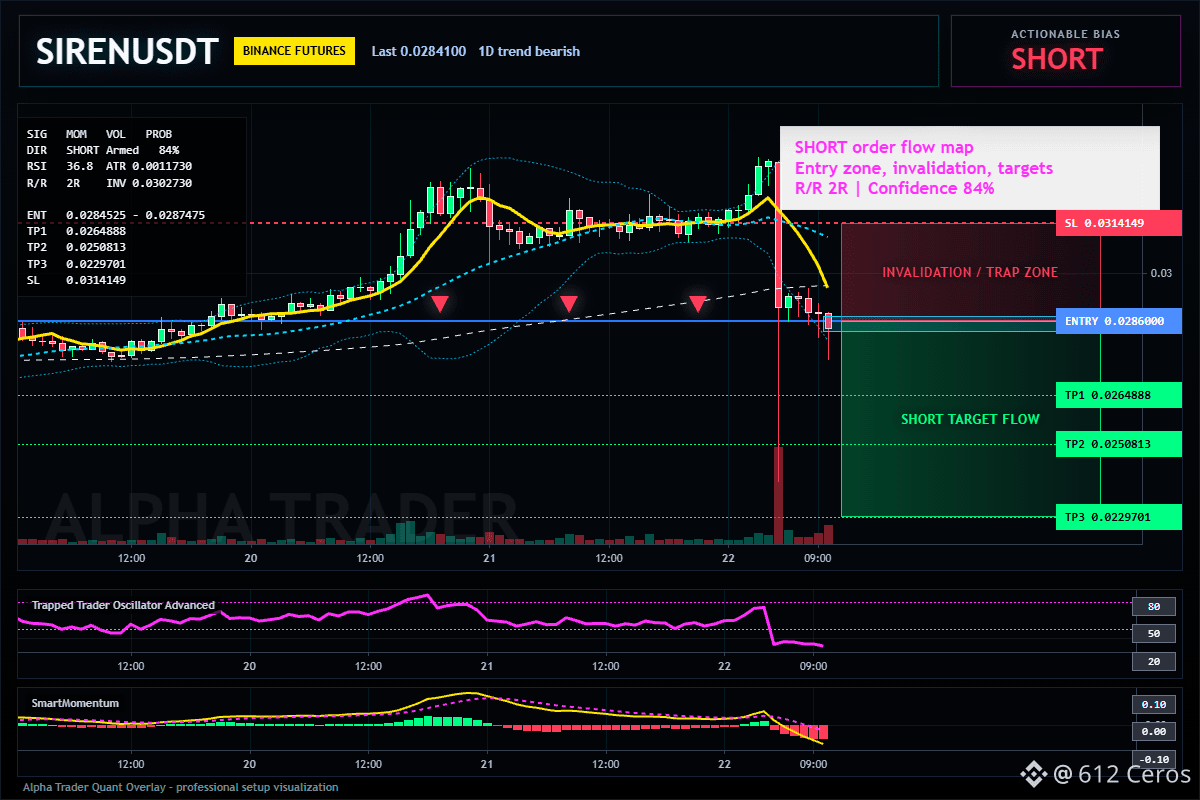Click the DIR SHORT Armed 84% stats row

[x=103, y=149]
